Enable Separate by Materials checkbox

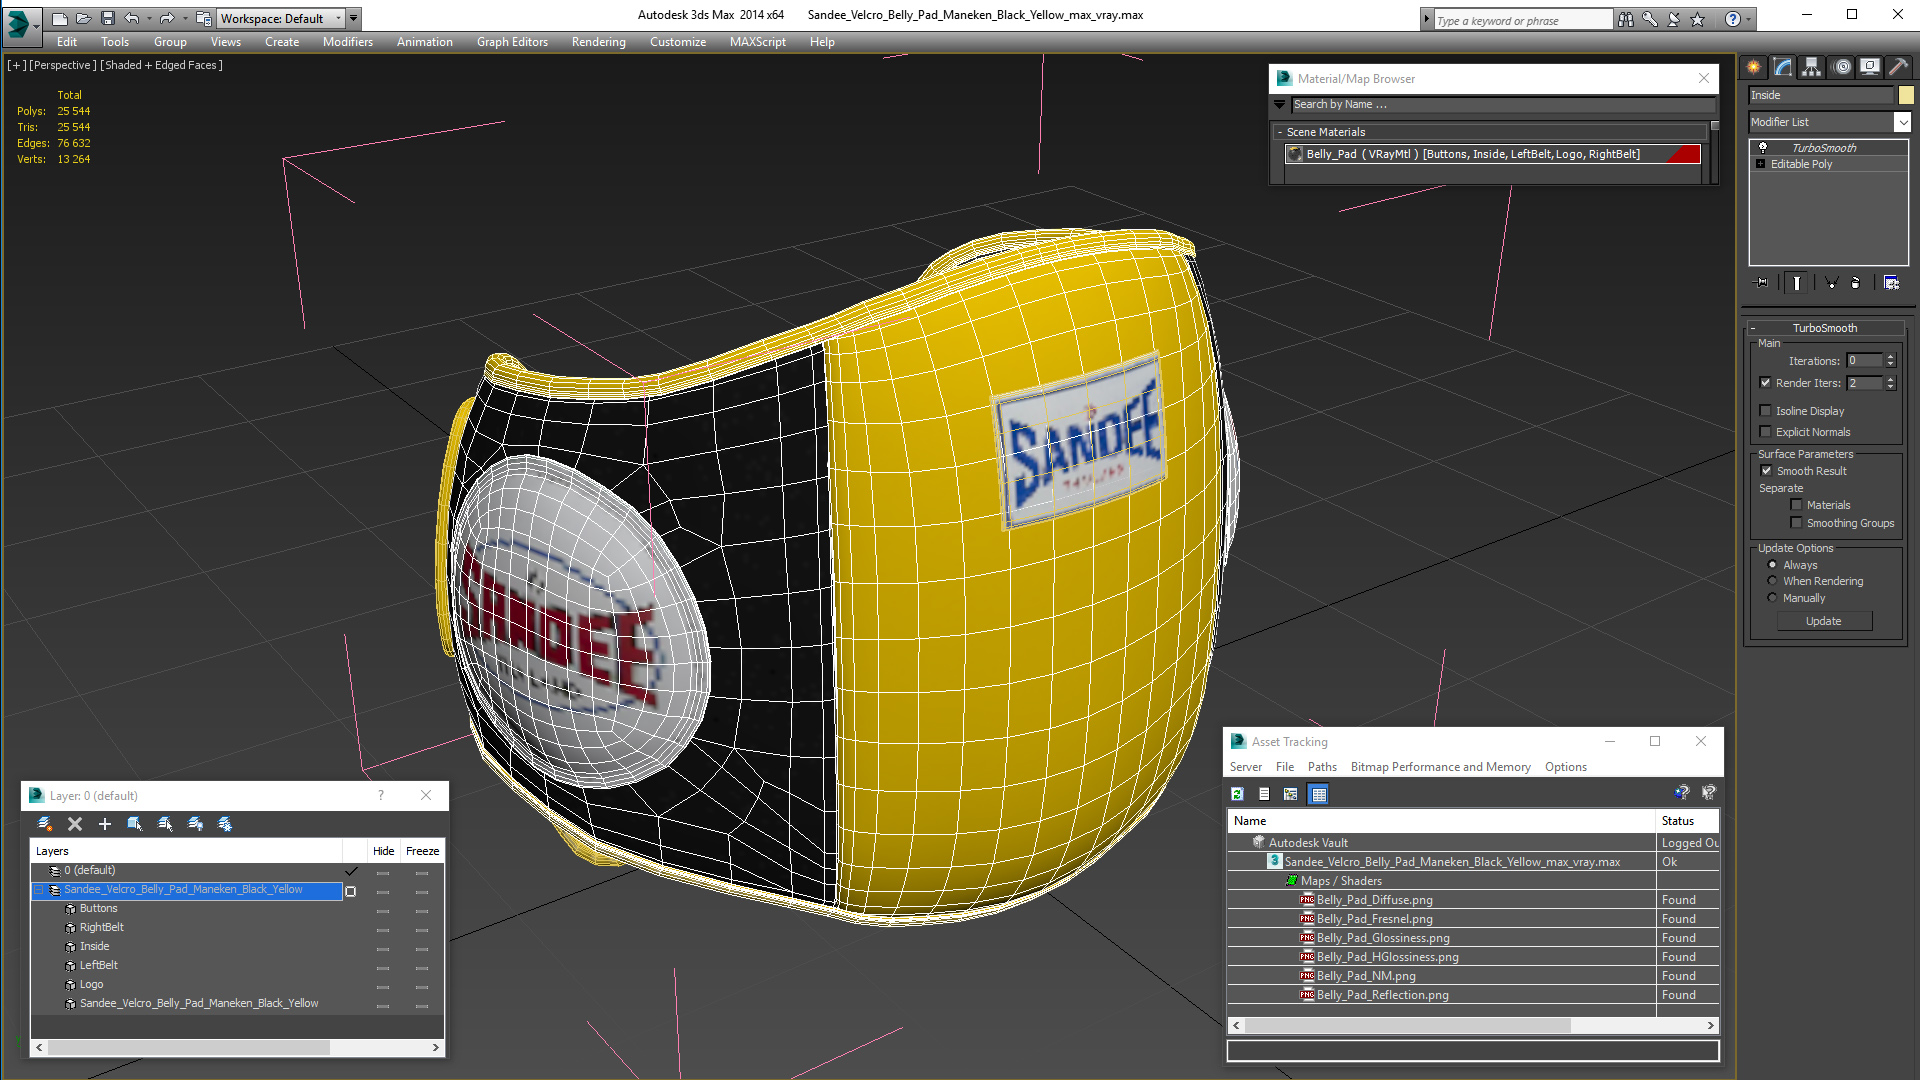click(1796, 505)
